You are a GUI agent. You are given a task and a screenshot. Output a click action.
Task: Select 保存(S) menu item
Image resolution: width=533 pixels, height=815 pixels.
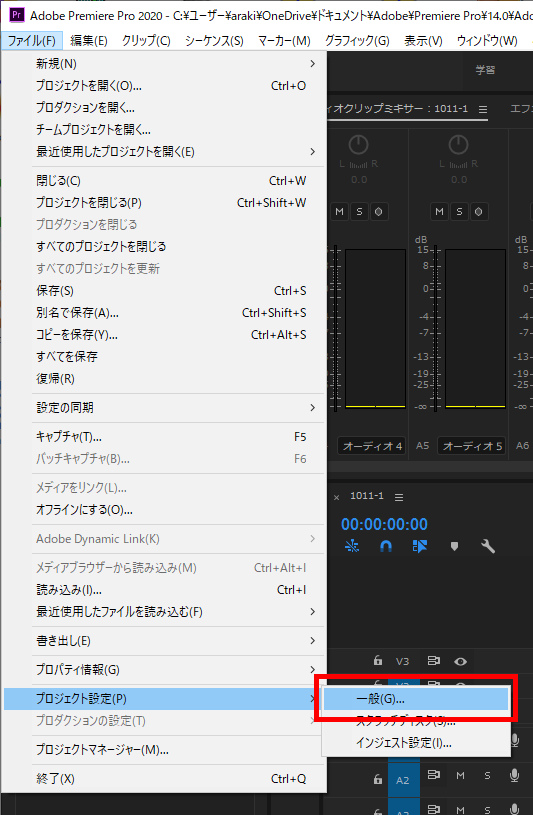click(x=164, y=291)
